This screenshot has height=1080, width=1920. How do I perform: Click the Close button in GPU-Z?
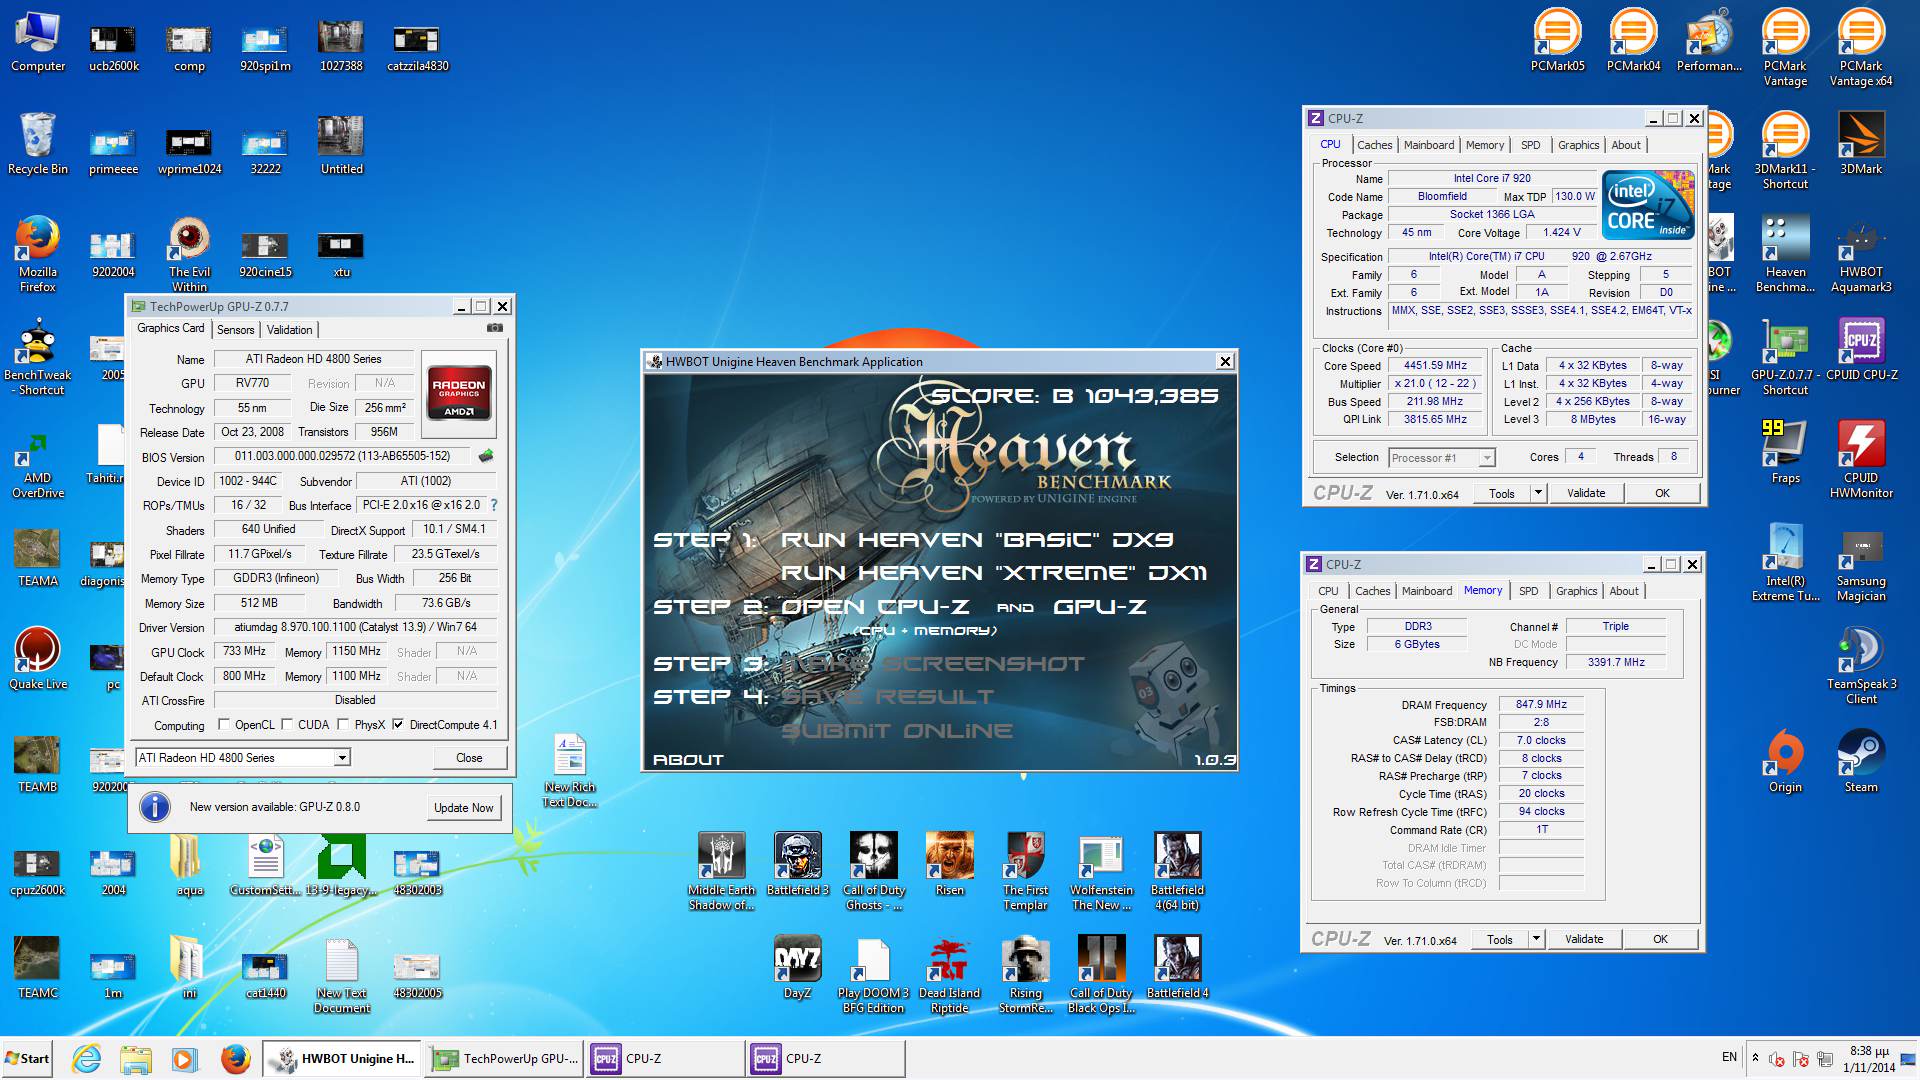(x=469, y=758)
